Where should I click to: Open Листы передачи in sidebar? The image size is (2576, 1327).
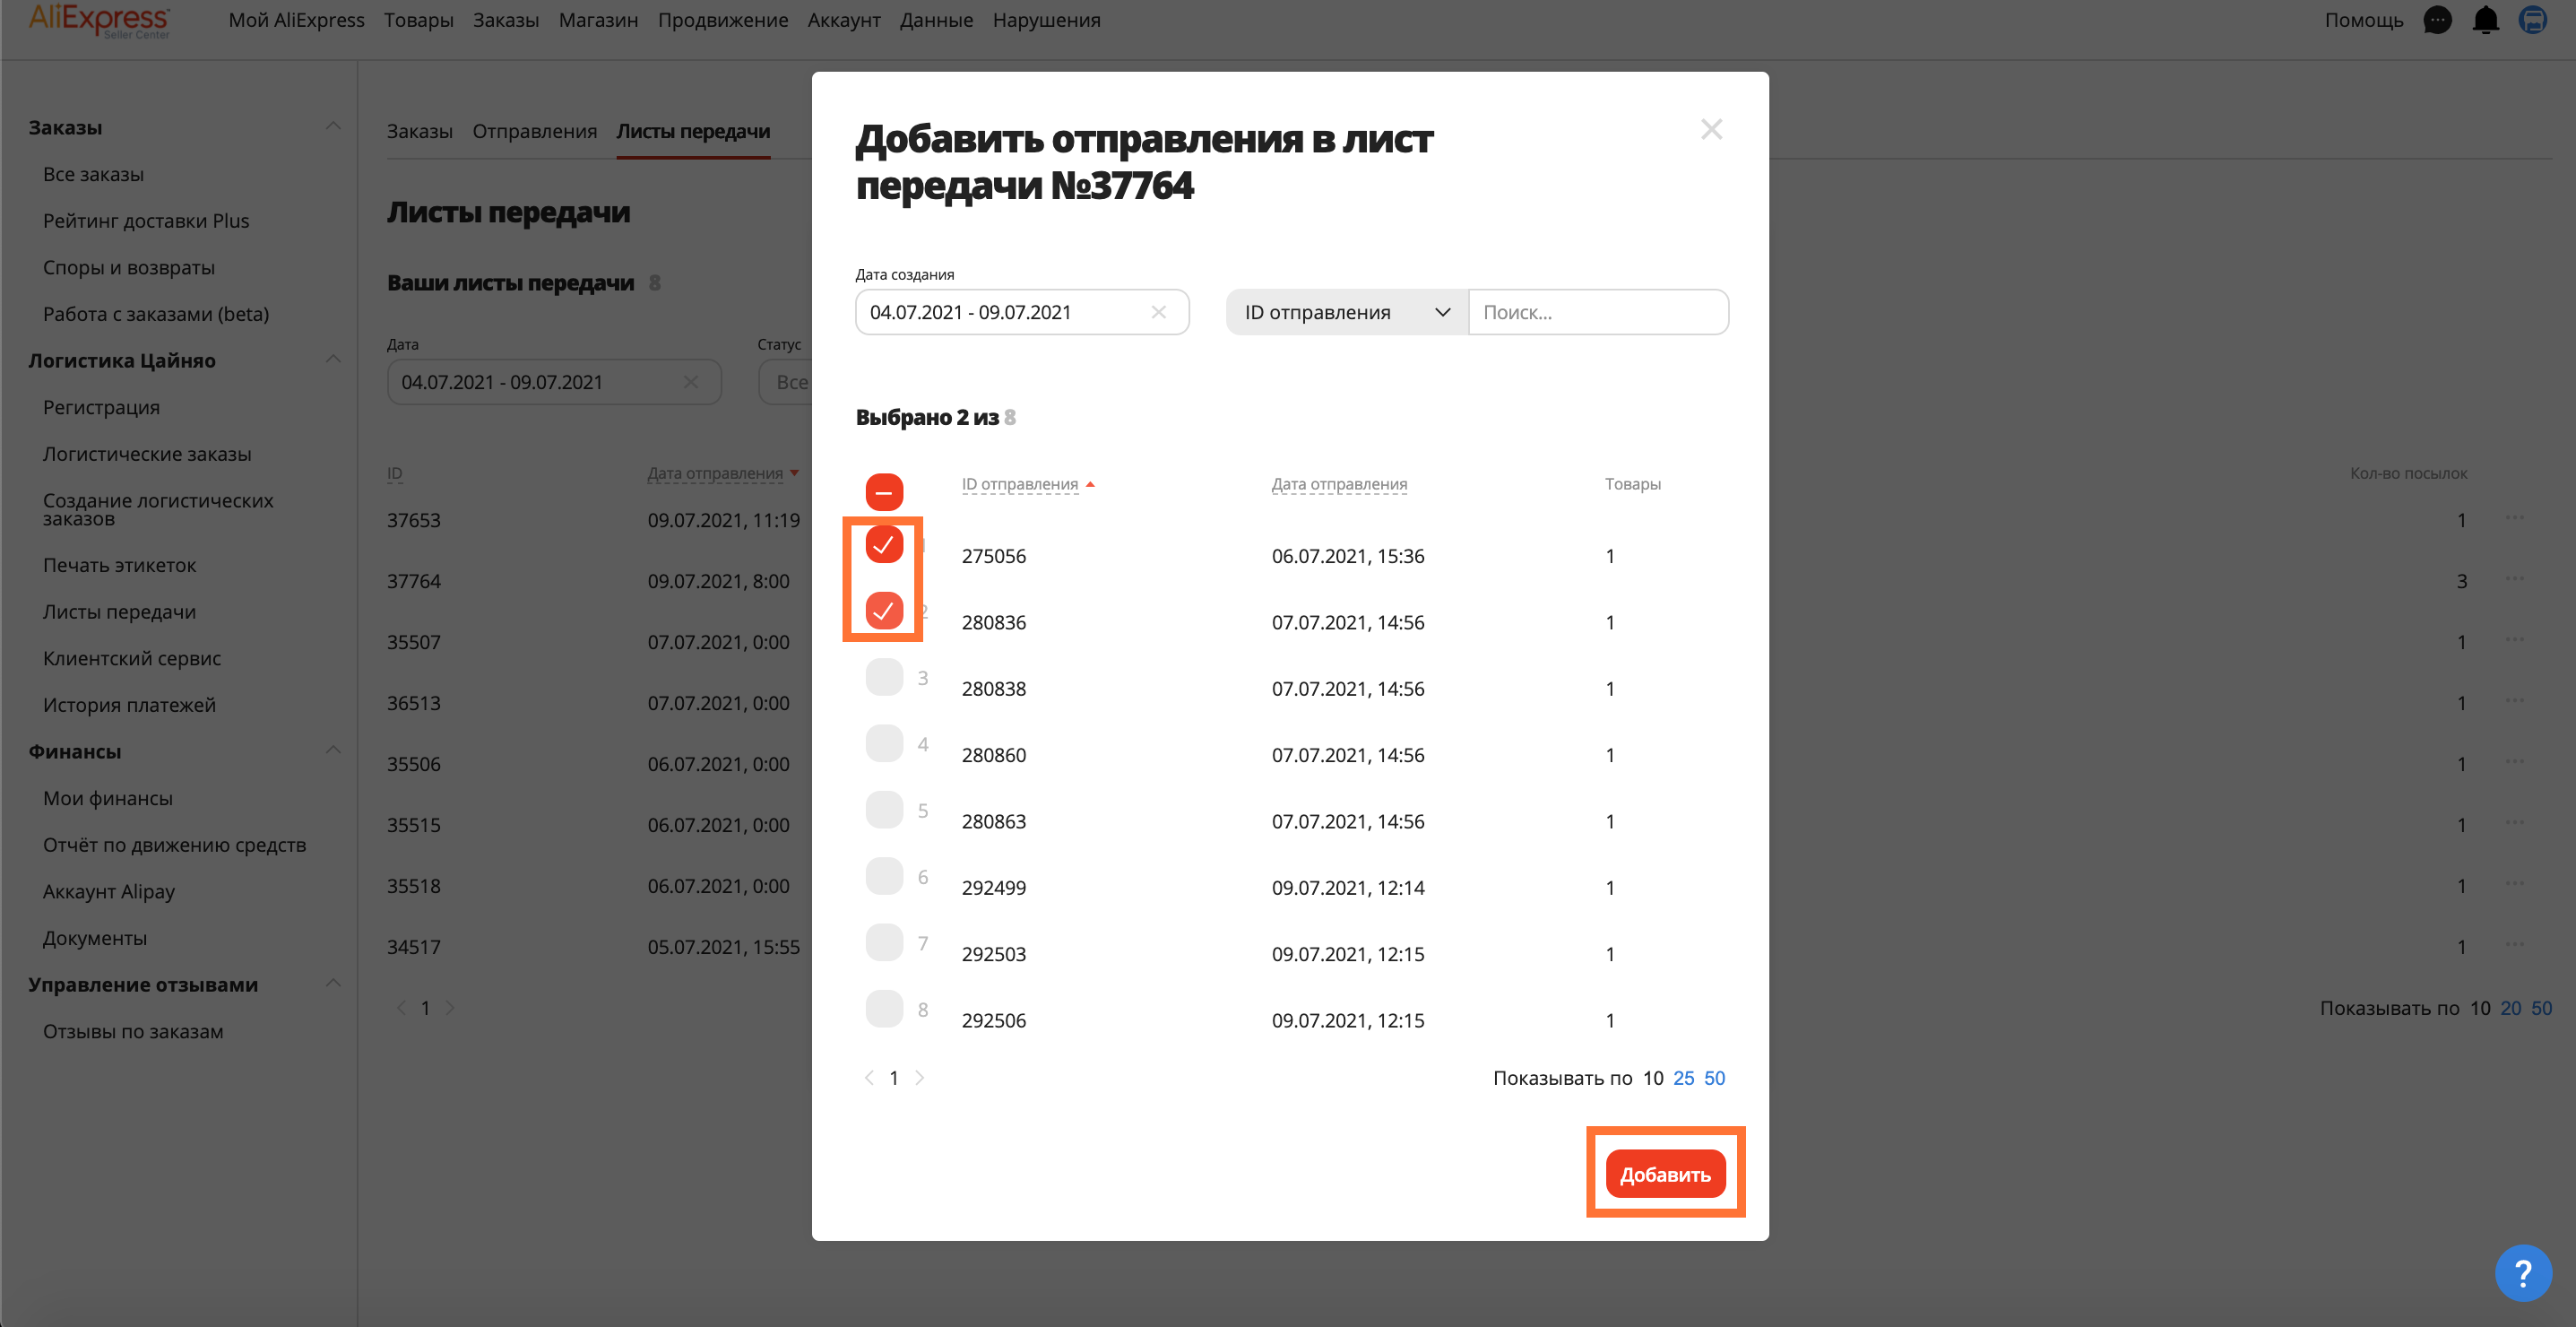[x=119, y=612]
